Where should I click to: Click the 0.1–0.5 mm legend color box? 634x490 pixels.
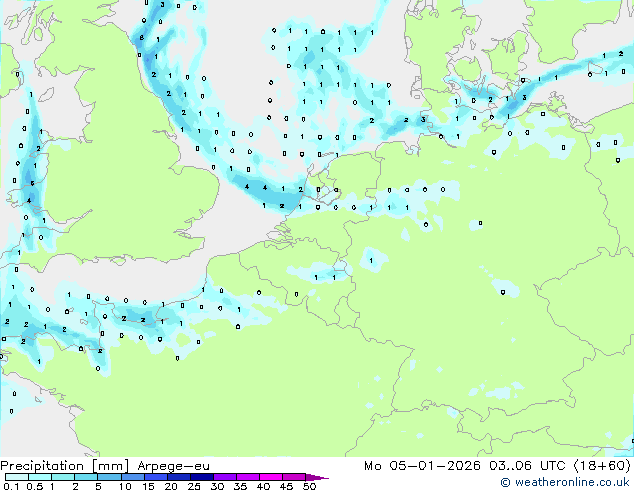pyautogui.click(x=17, y=477)
